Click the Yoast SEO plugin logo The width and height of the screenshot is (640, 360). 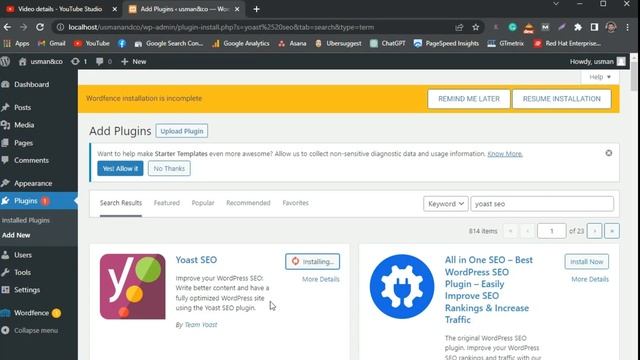(133, 286)
